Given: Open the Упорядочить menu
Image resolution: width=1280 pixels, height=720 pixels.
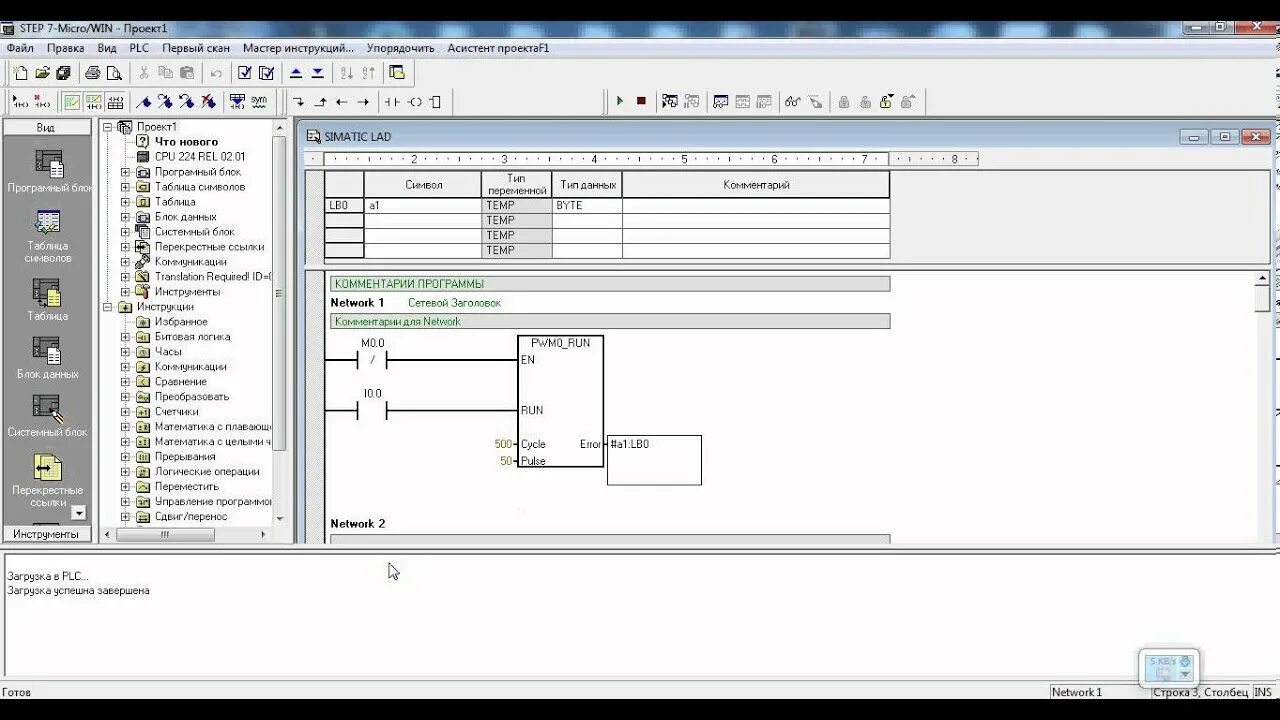Looking at the screenshot, I should coord(400,48).
